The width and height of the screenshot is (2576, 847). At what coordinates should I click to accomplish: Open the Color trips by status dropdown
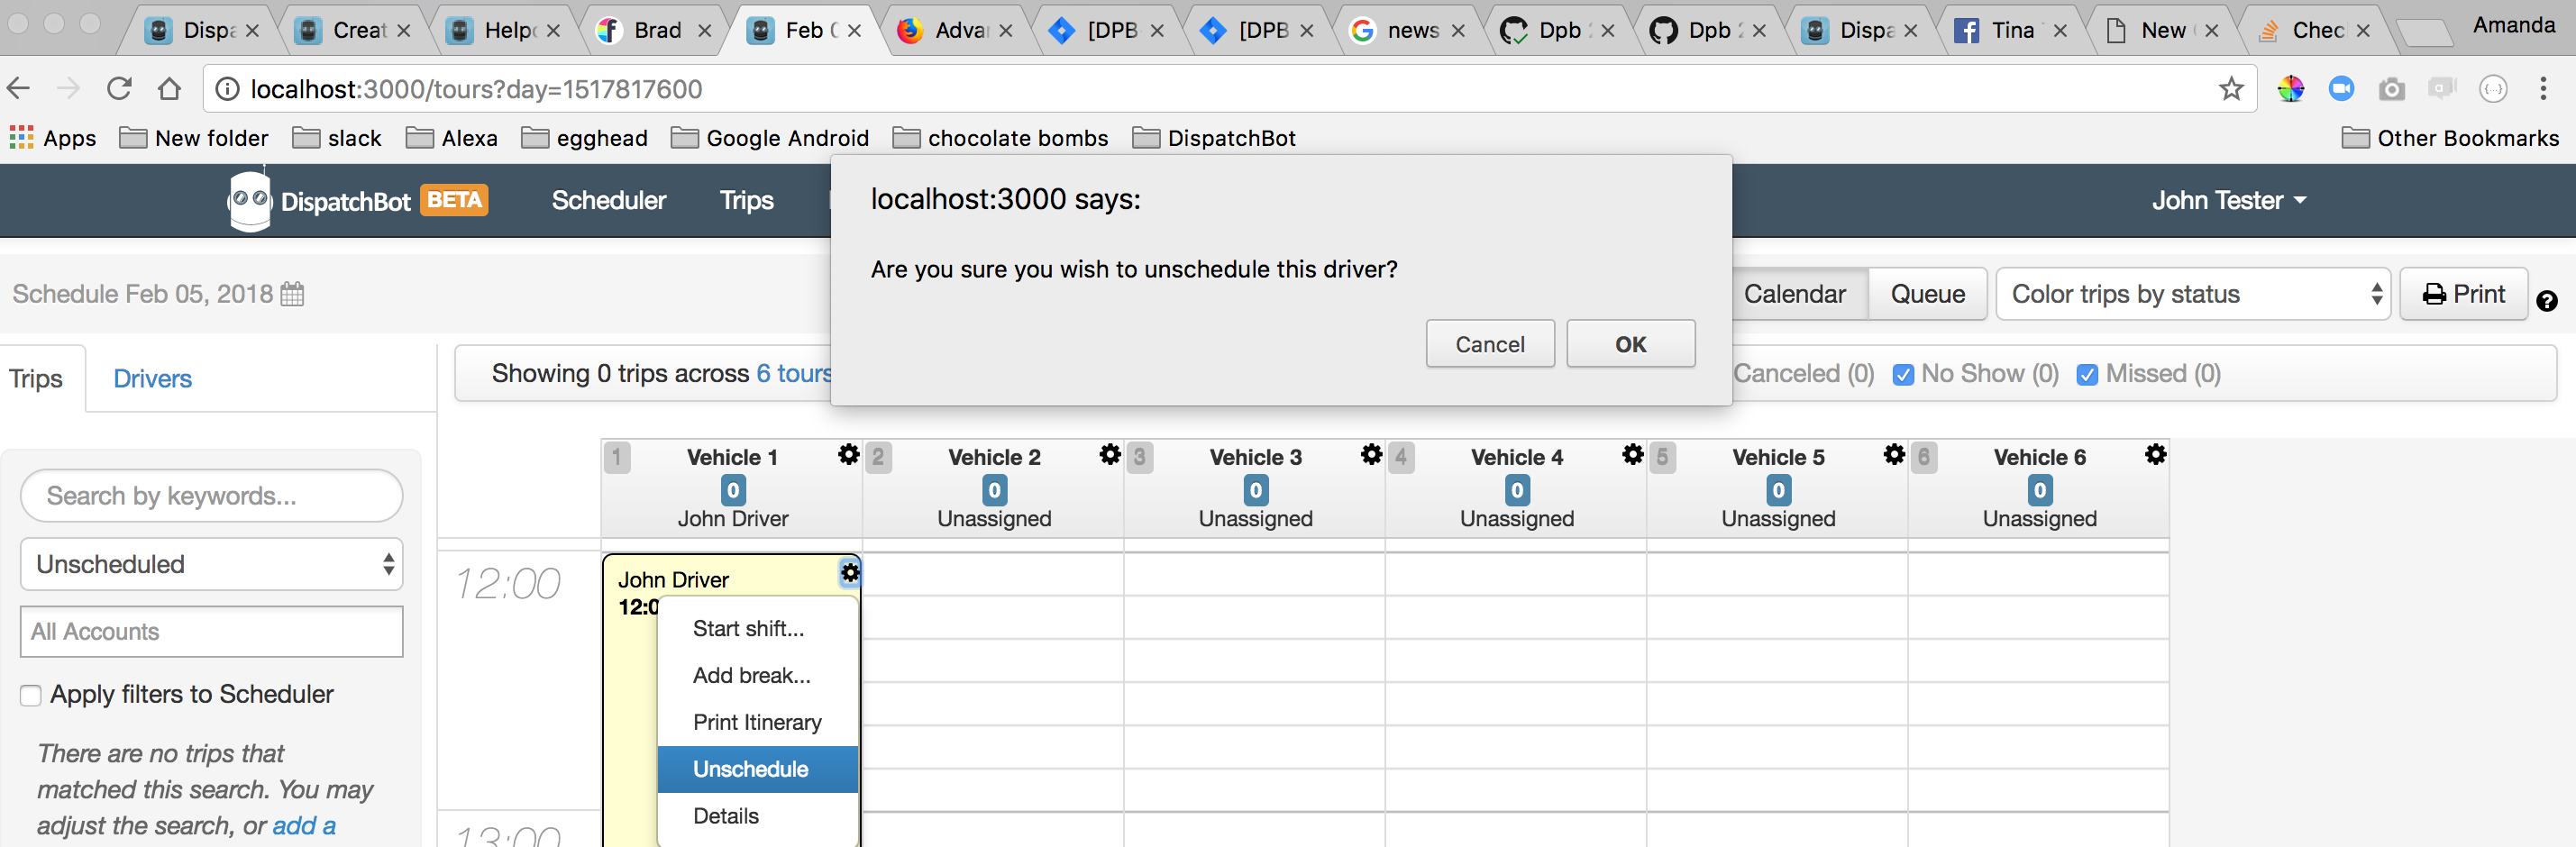coord(2192,294)
